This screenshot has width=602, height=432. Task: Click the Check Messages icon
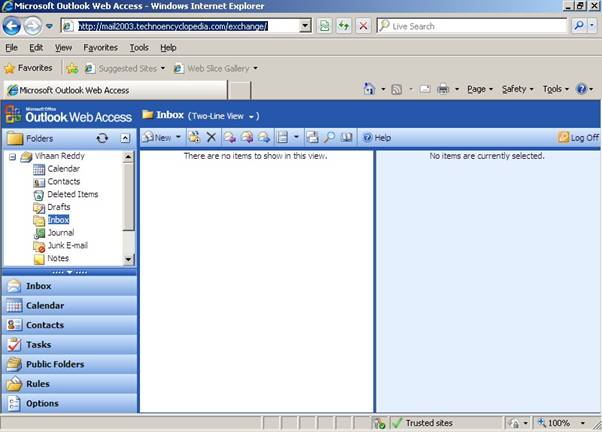pos(312,137)
